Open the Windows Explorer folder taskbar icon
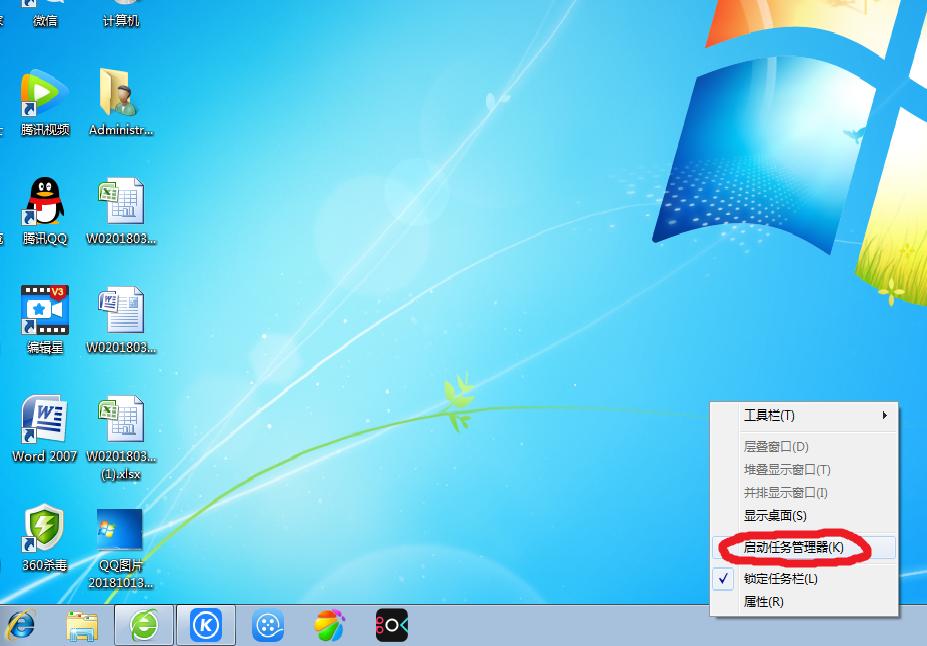 [x=82, y=626]
